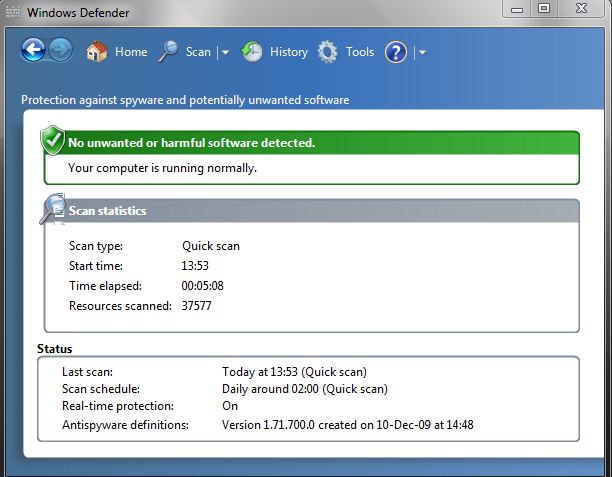This screenshot has height=477, width=612.
Task: Click the 'Scan schedule:' label
Action: click(x=101, y=389)
